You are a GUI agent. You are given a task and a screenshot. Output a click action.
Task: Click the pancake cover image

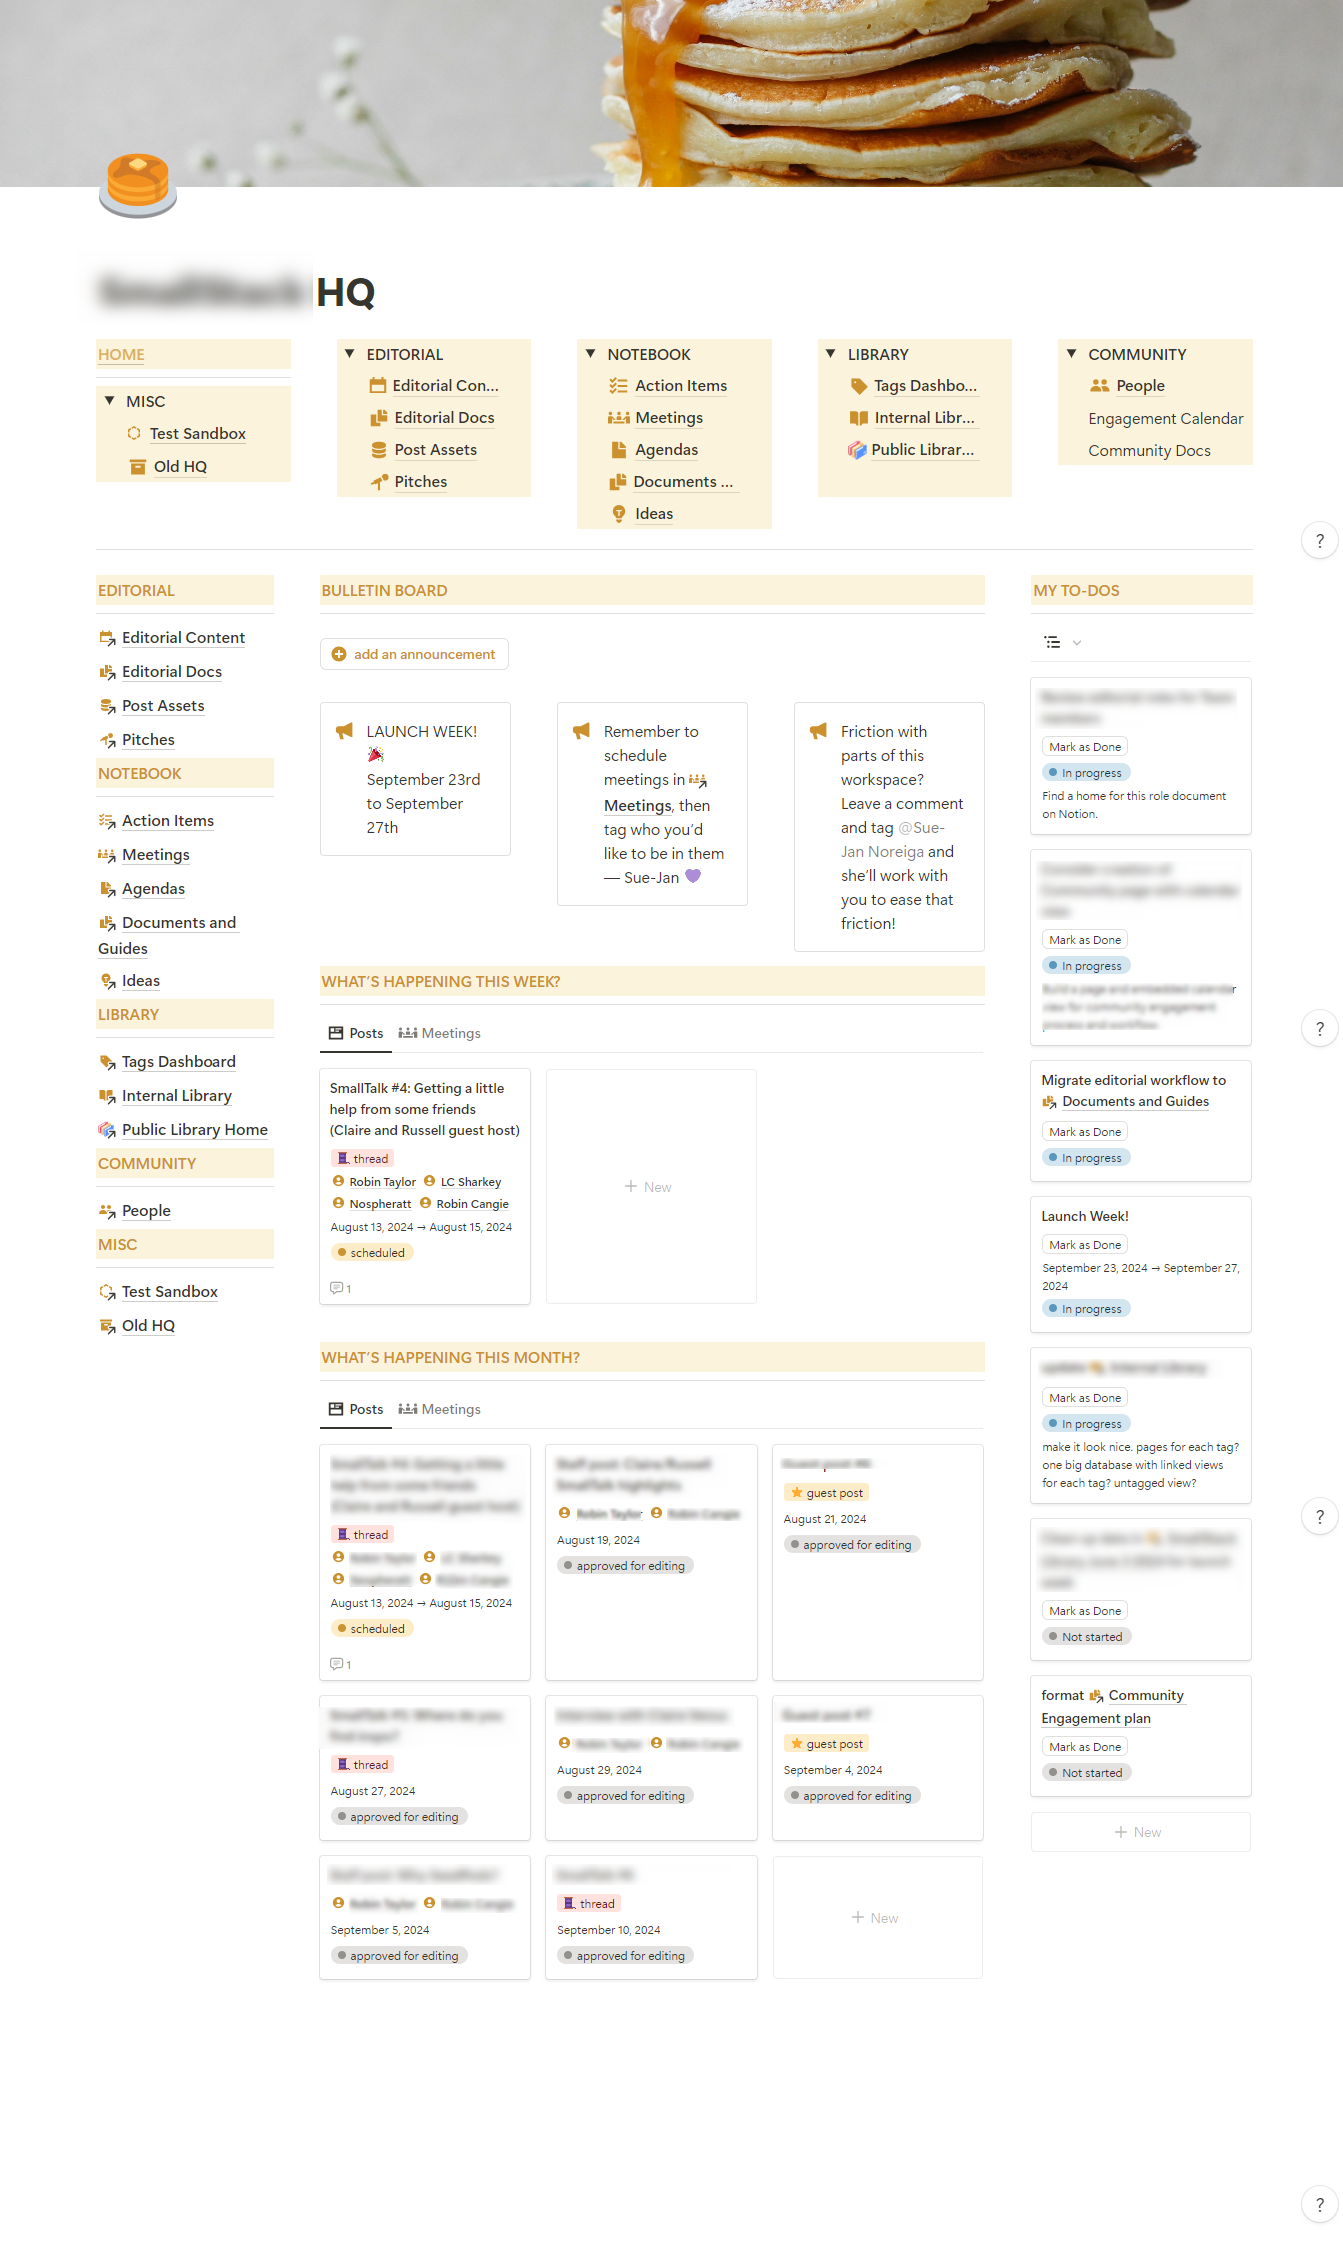point(671,93)
